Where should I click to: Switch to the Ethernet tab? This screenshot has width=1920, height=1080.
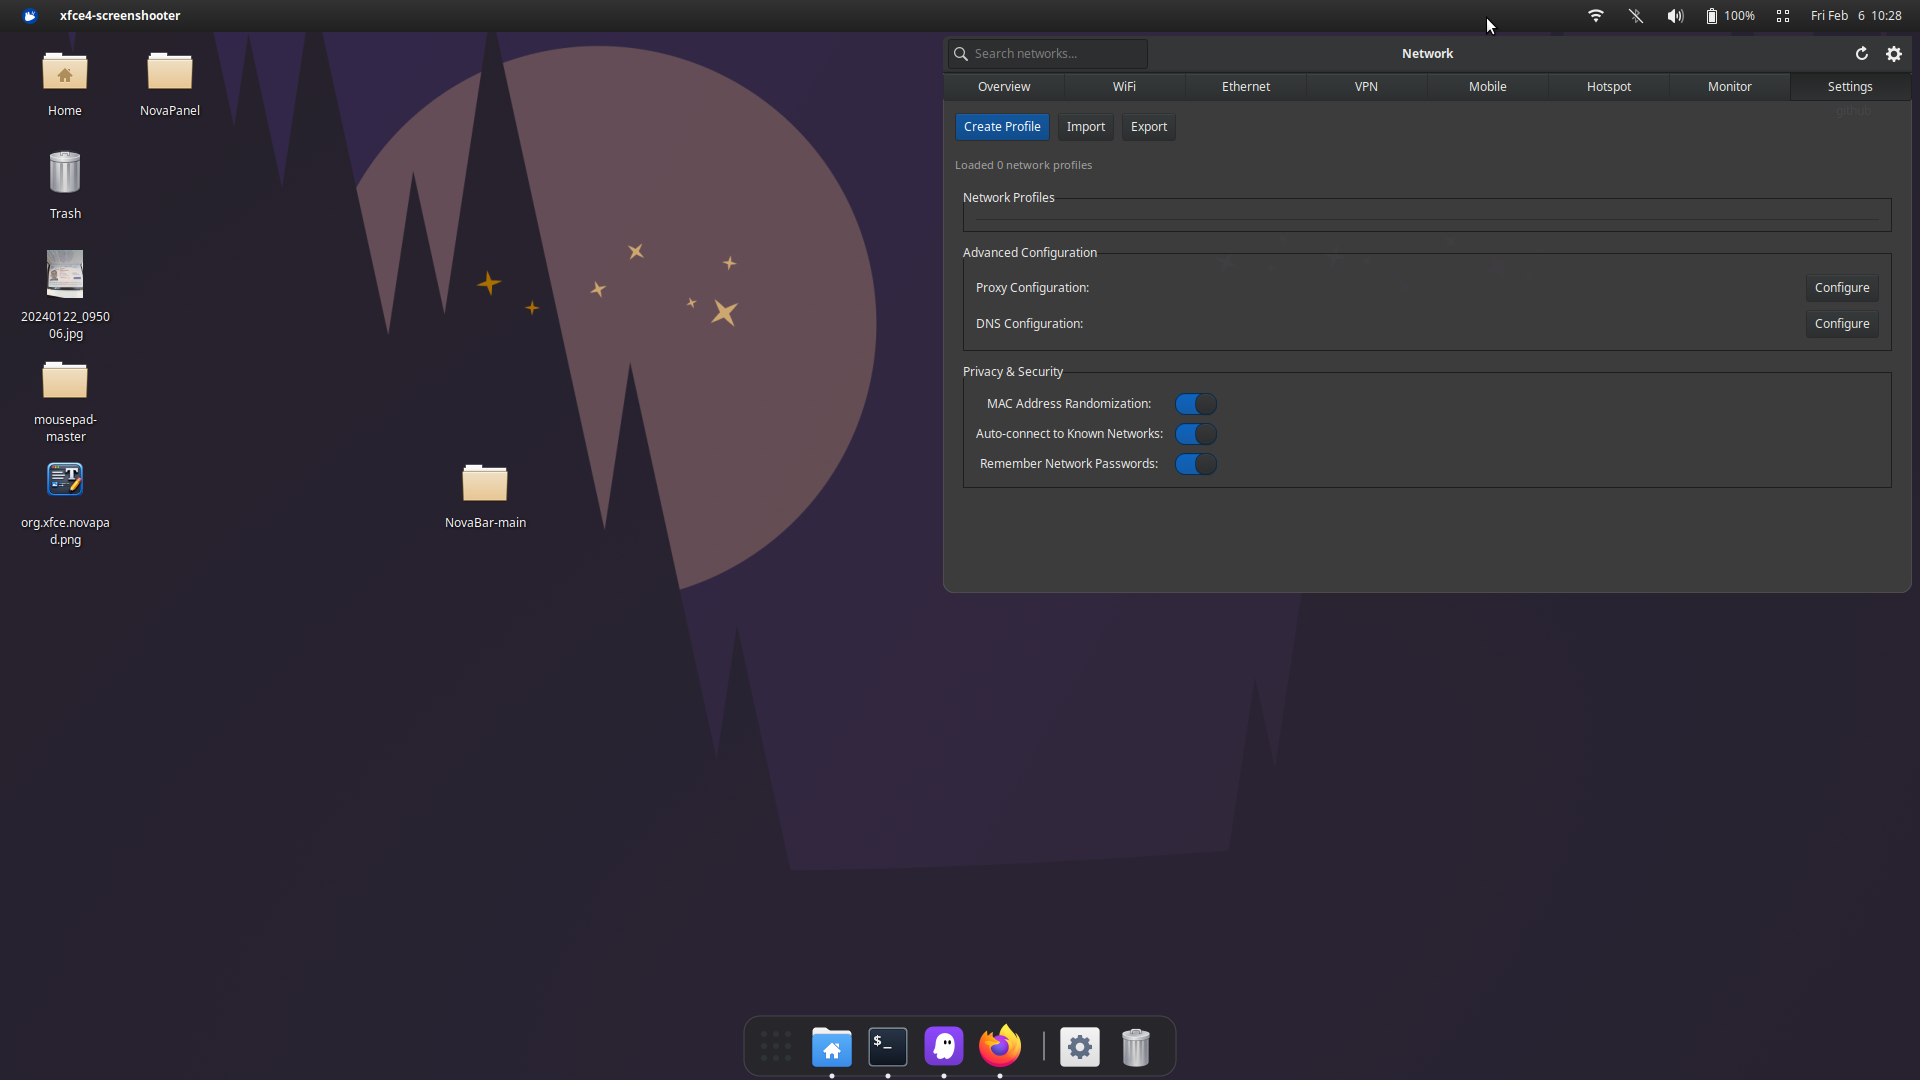[1246, 87]
